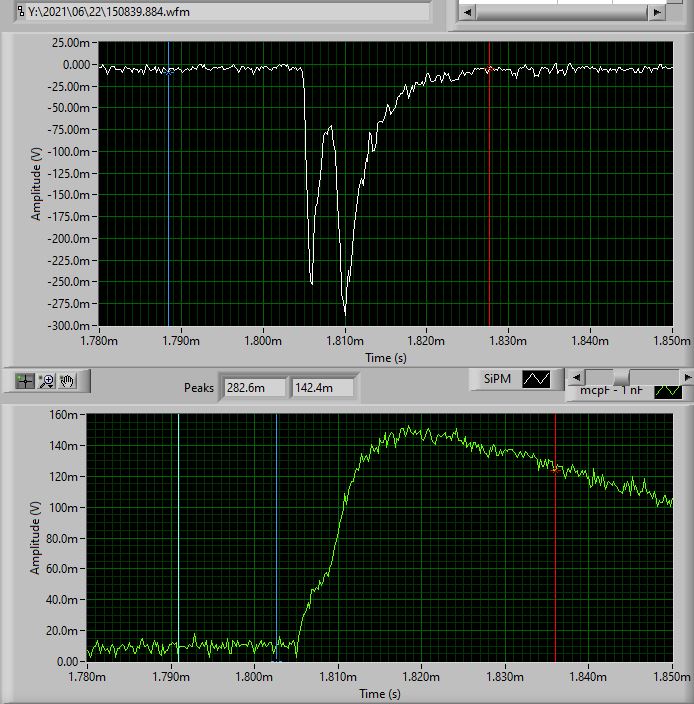Screen dimensions: 694x704
Task: Select the second Peaks value 142.4m
Action: pos(323,387)
